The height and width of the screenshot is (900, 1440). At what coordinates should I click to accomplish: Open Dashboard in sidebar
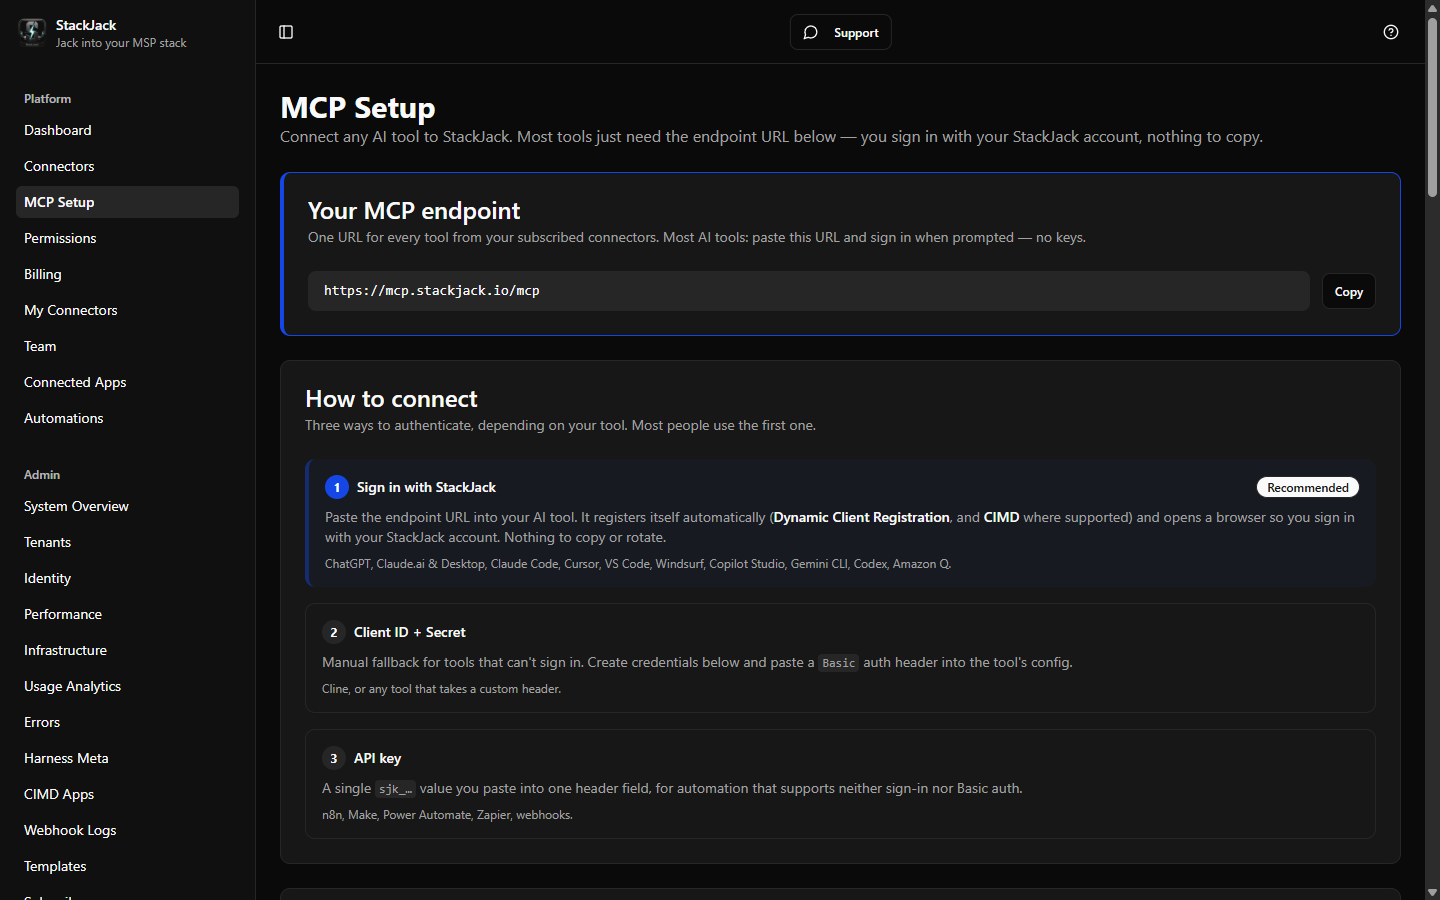(127, 130)
